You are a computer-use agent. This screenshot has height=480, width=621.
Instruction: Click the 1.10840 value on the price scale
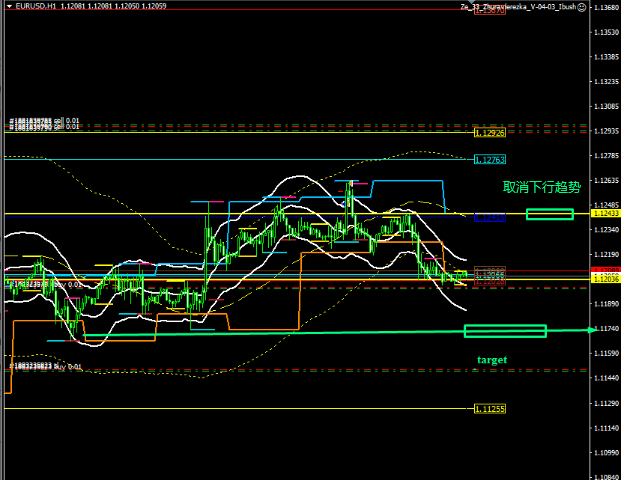point(605,452)
